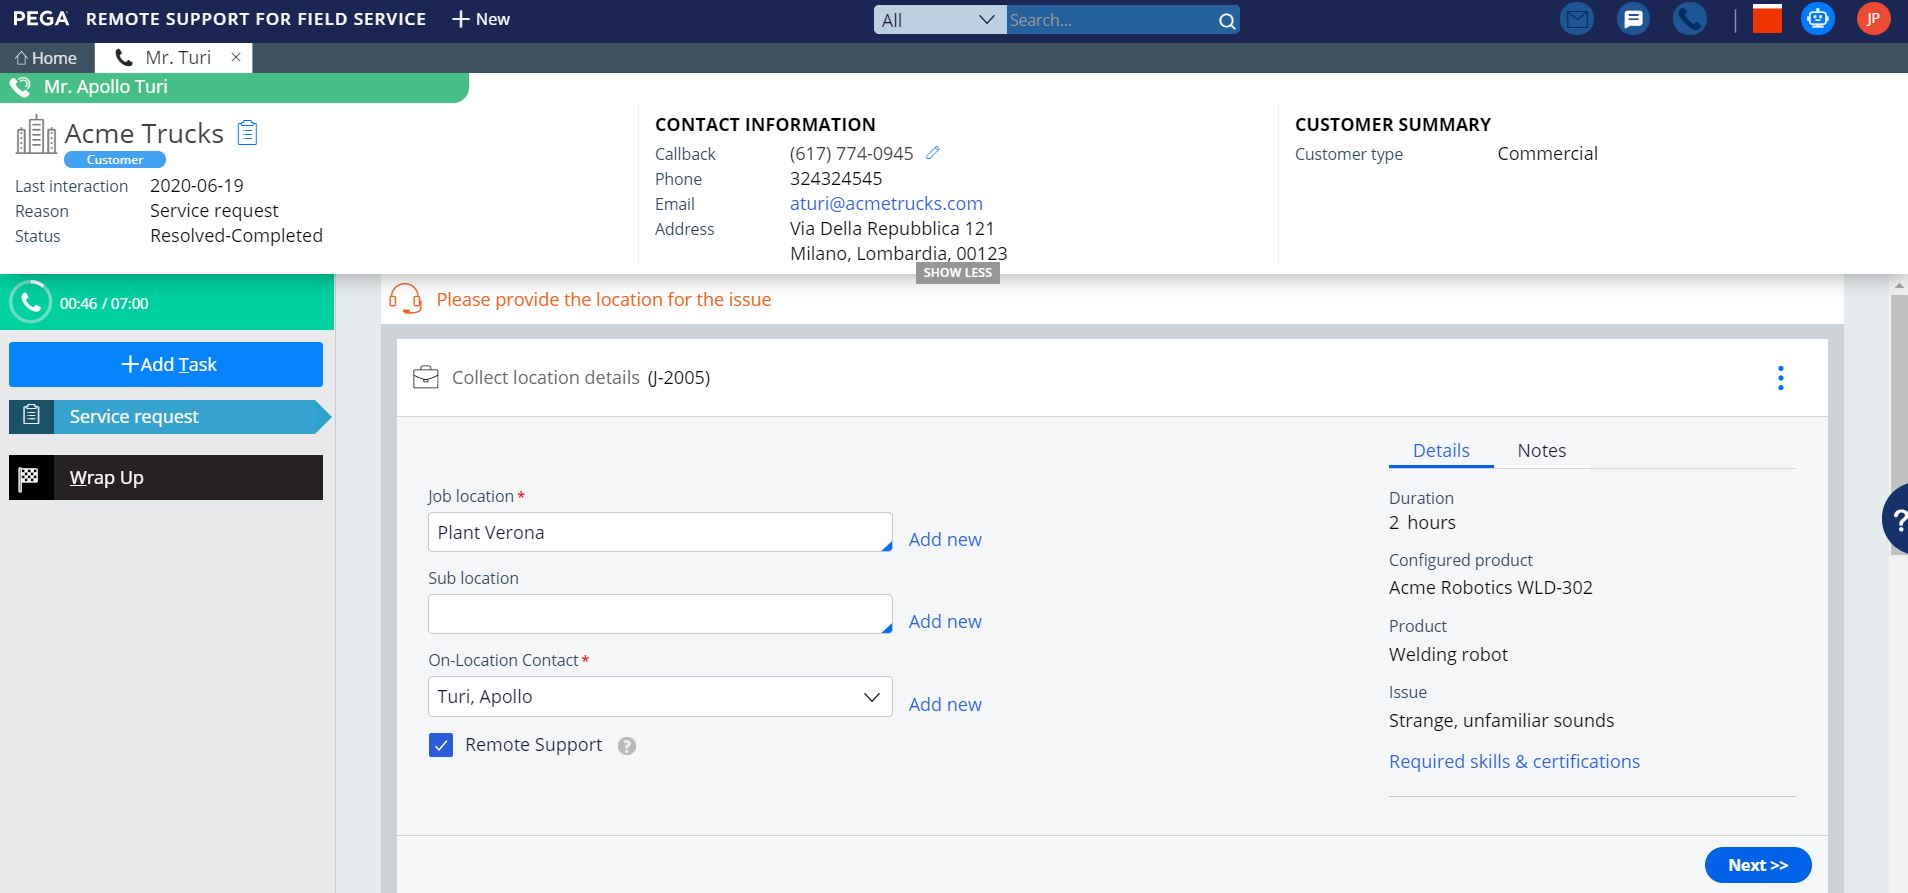1908x893 pixels.
Task: Click the phone call icon in header
Action: [x=1689, y=19]
